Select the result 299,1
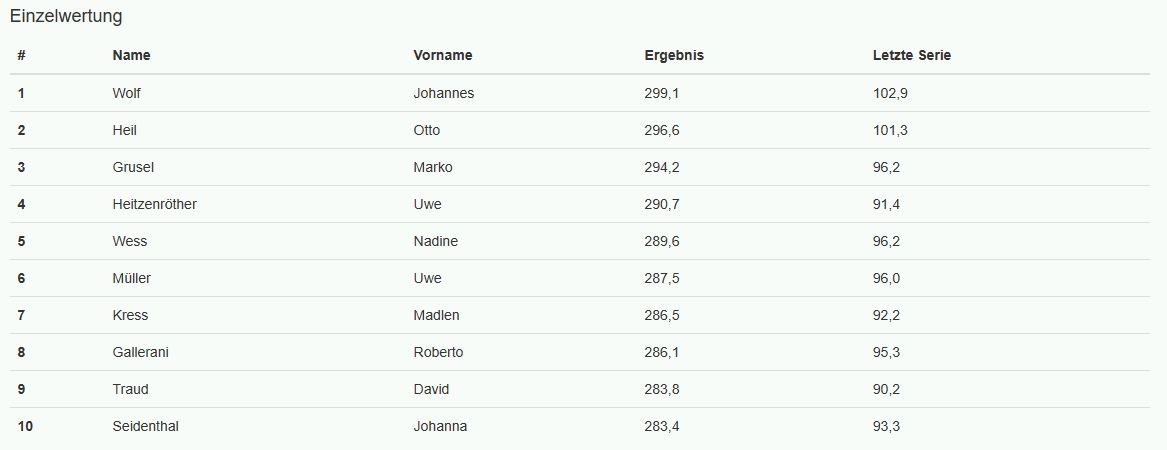1167x450 pixels. 662,93
